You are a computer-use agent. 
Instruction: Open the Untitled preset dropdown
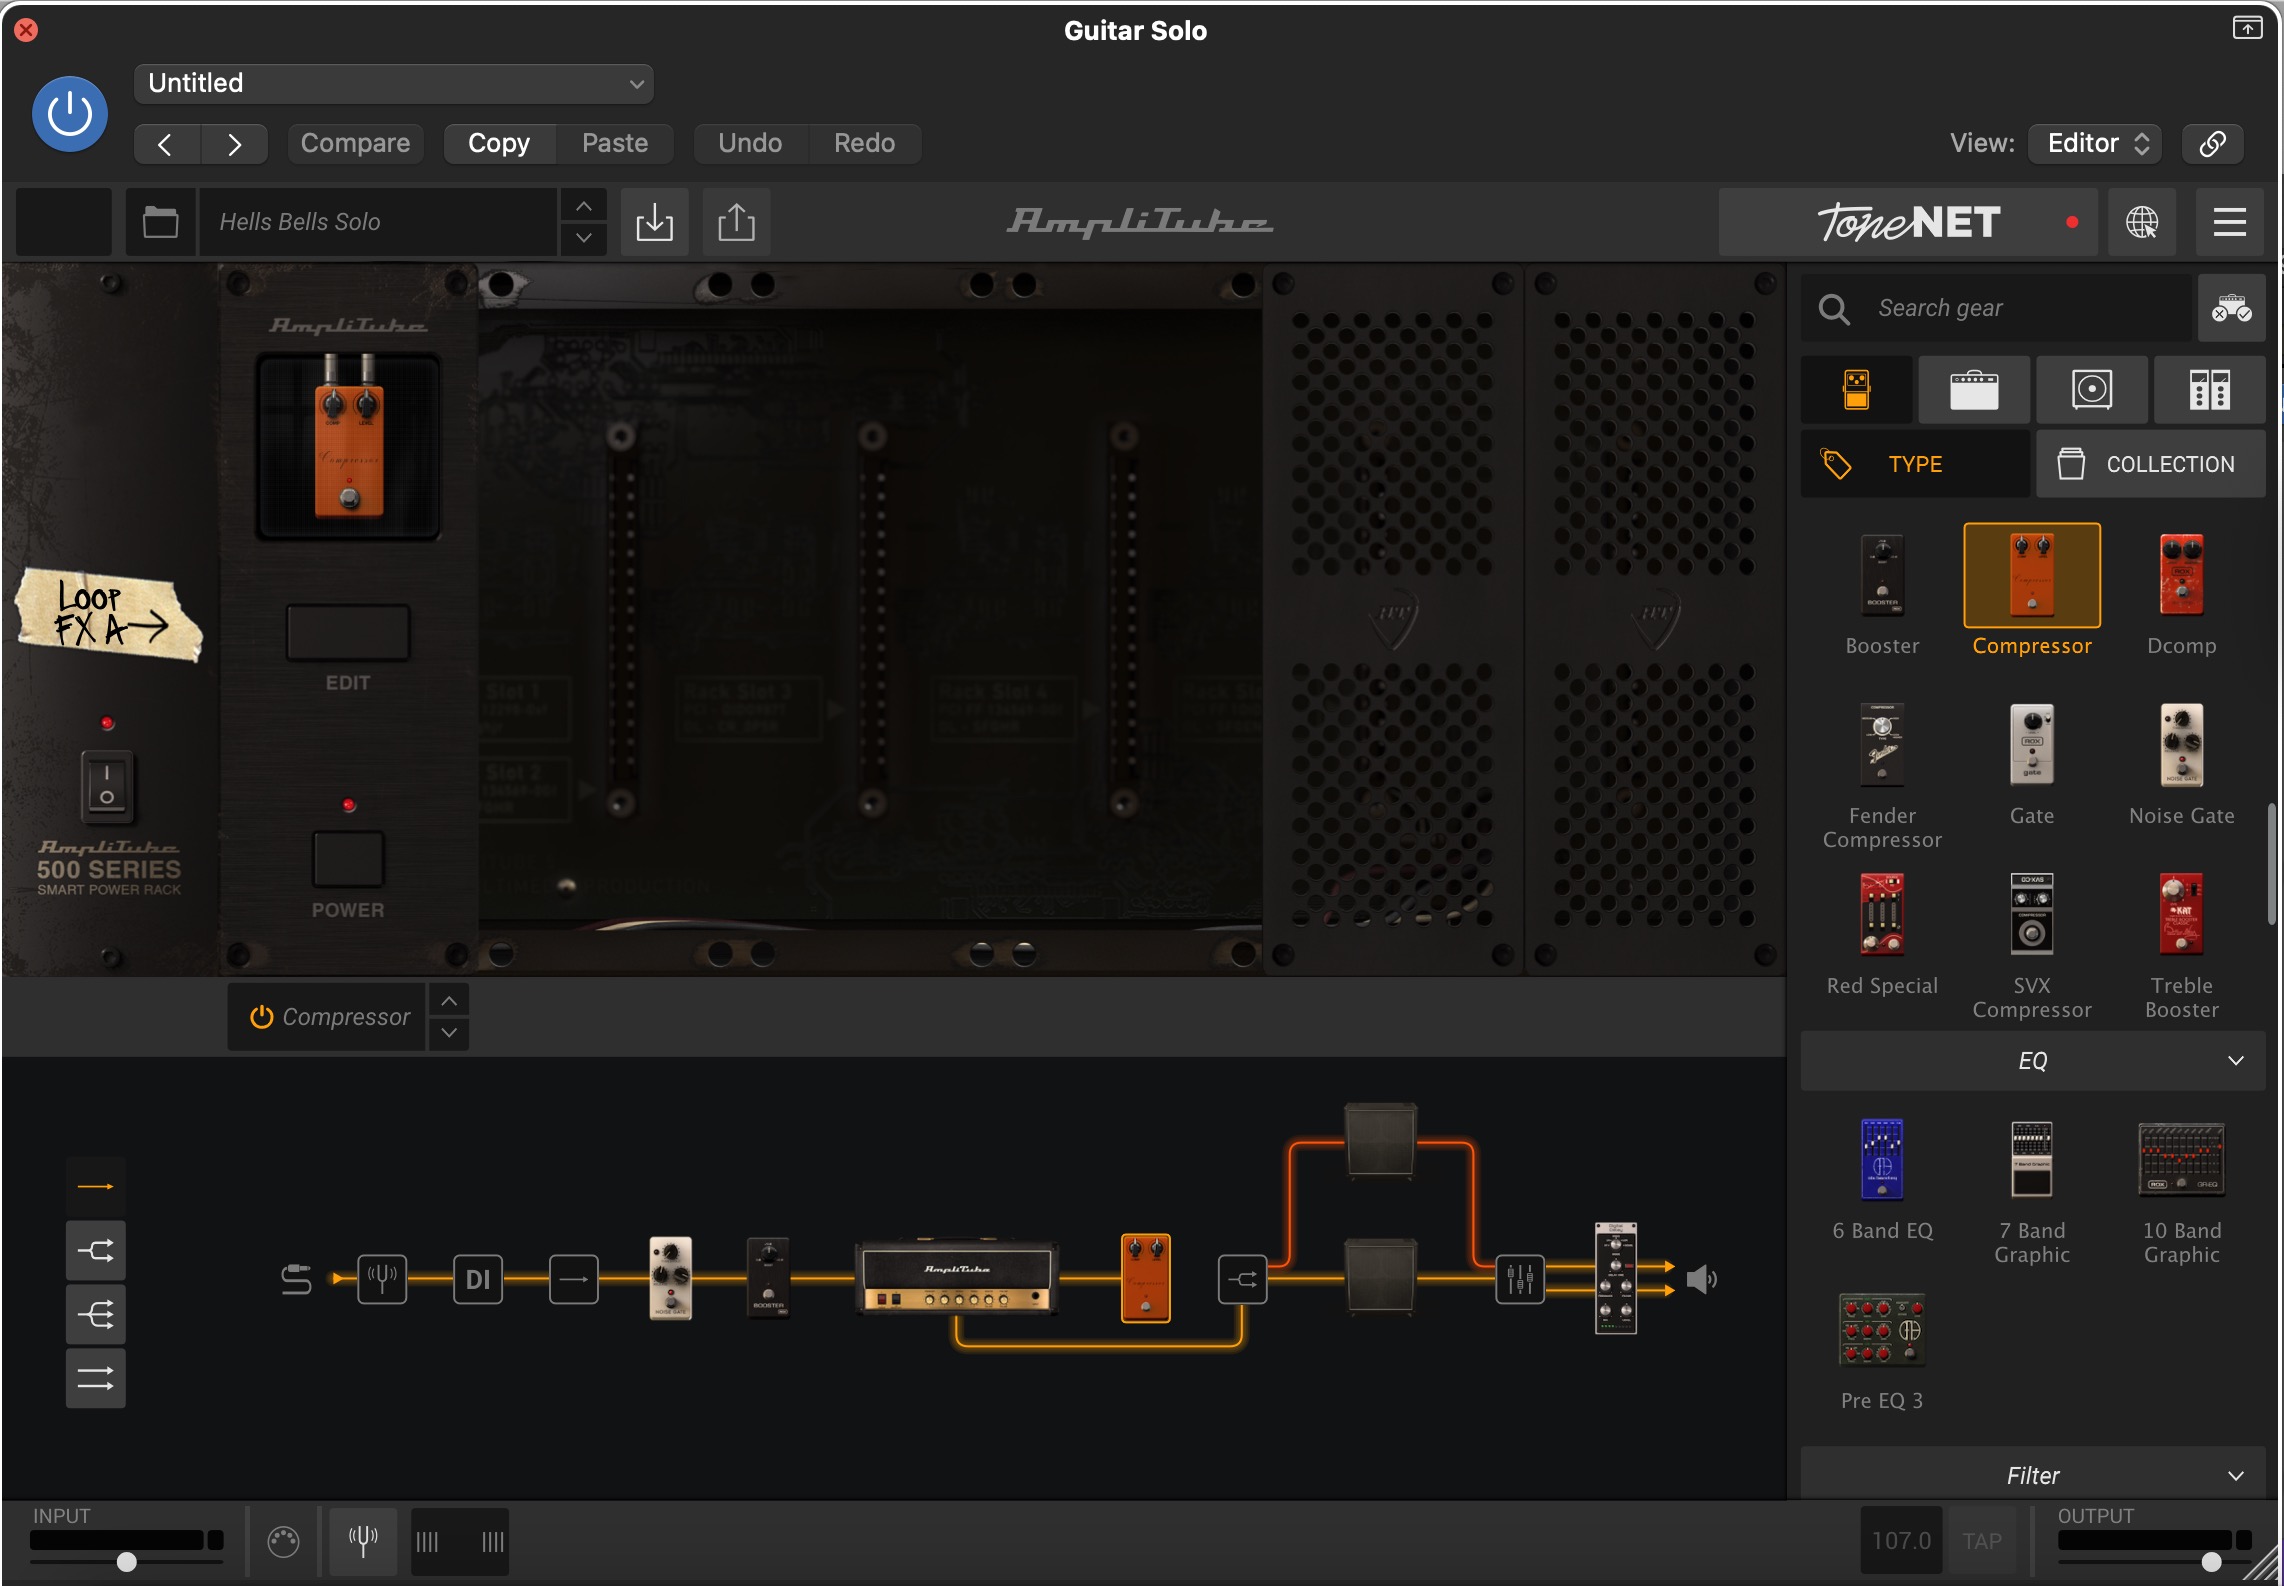tap(393, 83)
